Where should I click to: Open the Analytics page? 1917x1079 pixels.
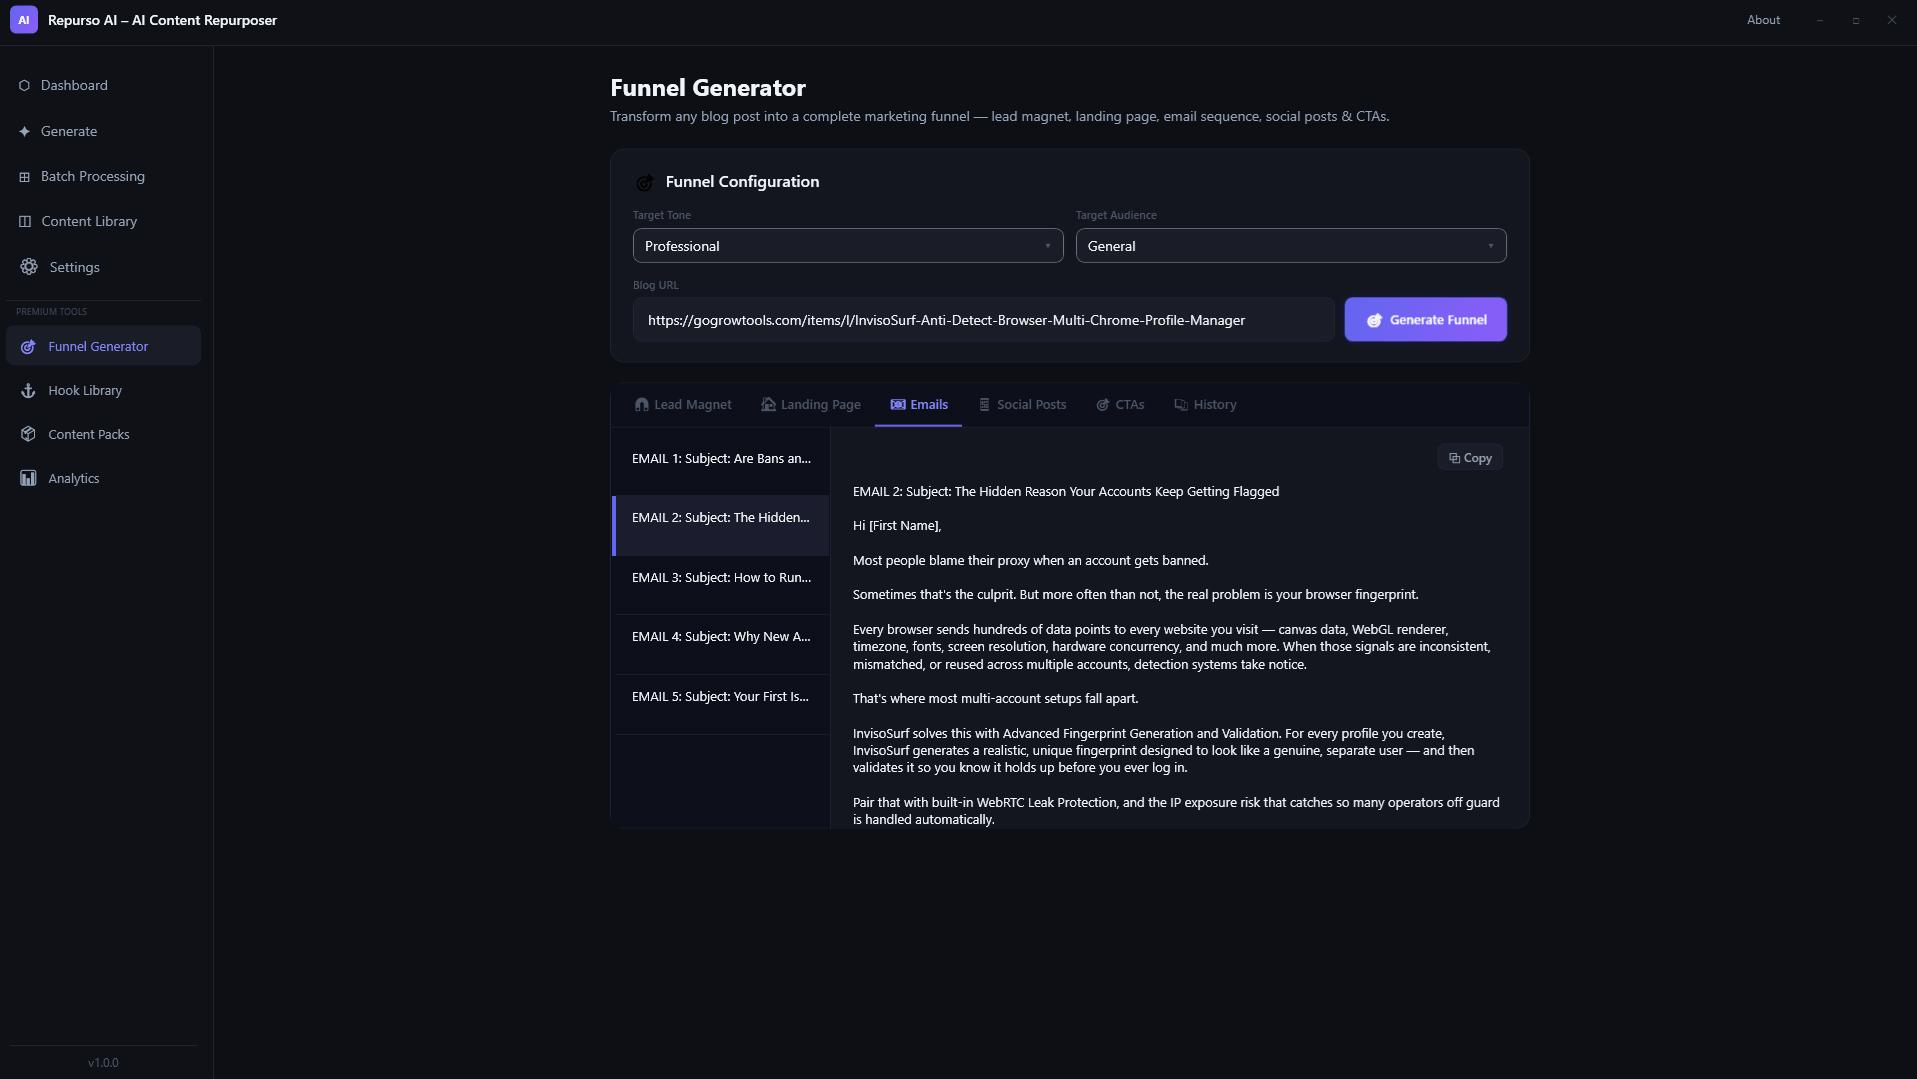pyautogui.click(x=103, y=479)
